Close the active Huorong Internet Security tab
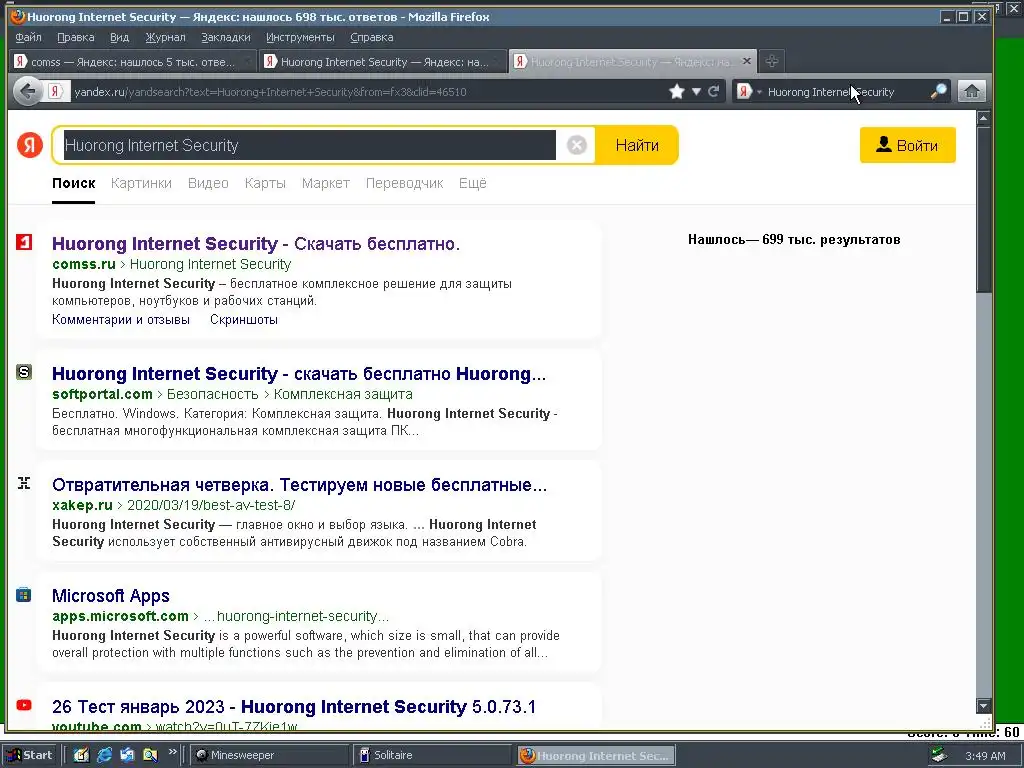This screenshot has height=768, width=1024. pos(746,61)
